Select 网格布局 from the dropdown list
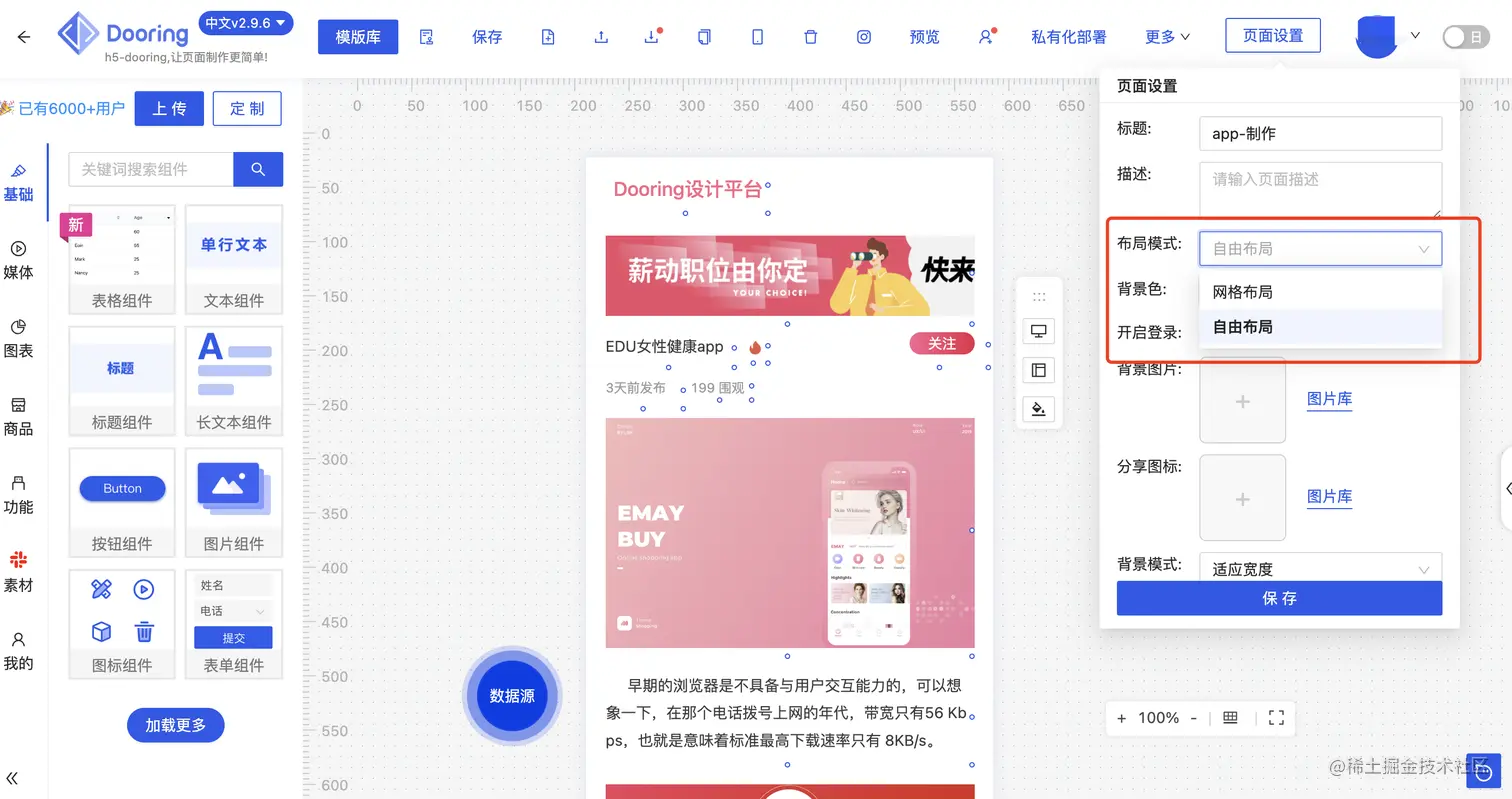1512x799 pixels. [x=1320, y=292]
